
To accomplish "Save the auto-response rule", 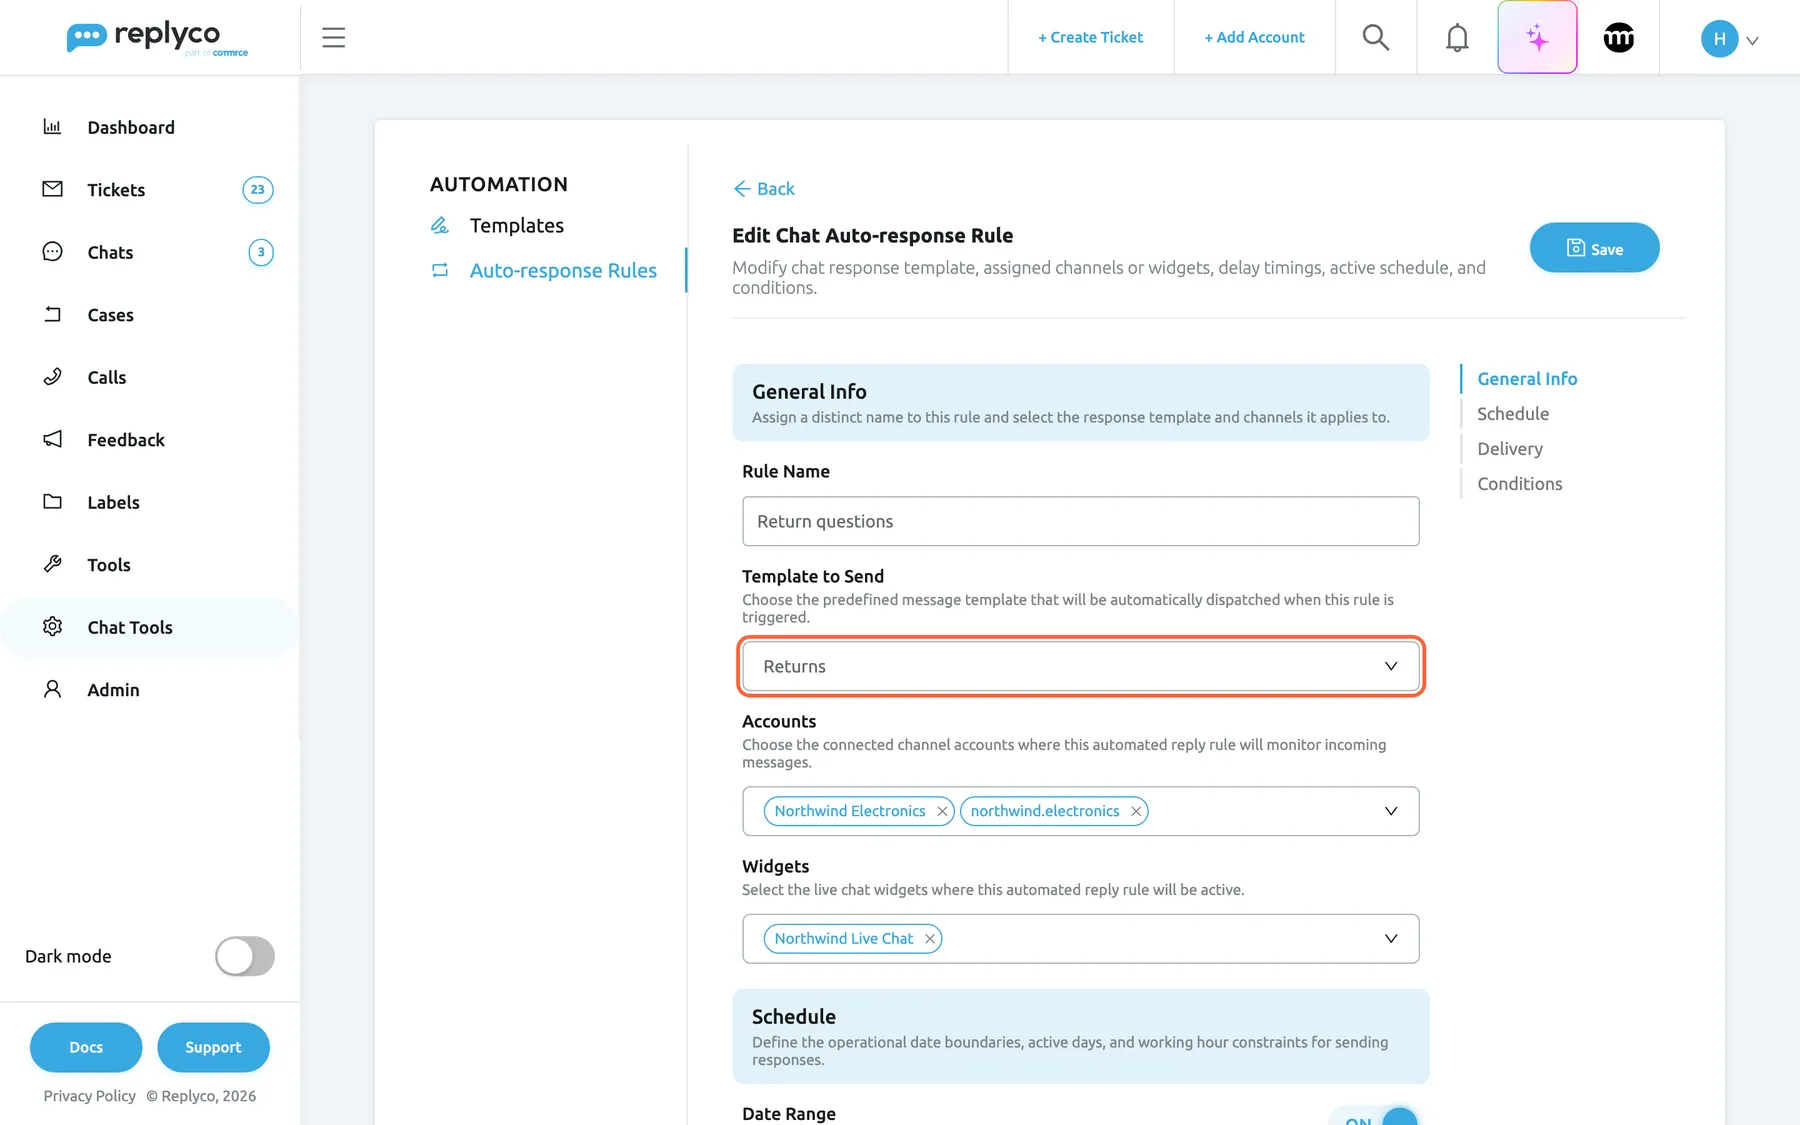I will [1594, 248].
